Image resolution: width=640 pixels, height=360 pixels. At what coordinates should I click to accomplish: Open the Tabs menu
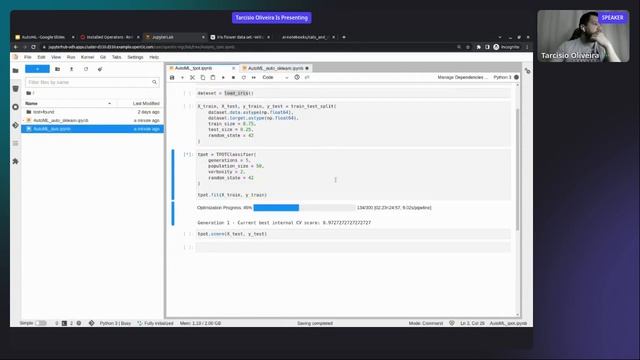click(117, 57)
